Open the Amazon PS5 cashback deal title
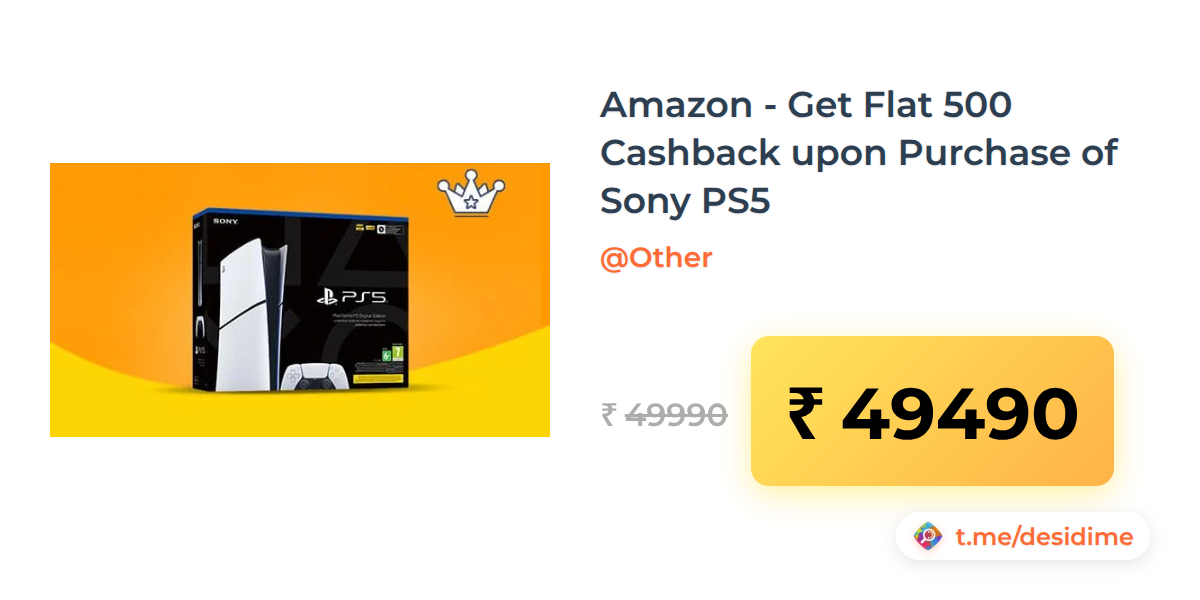 (859, 153)
